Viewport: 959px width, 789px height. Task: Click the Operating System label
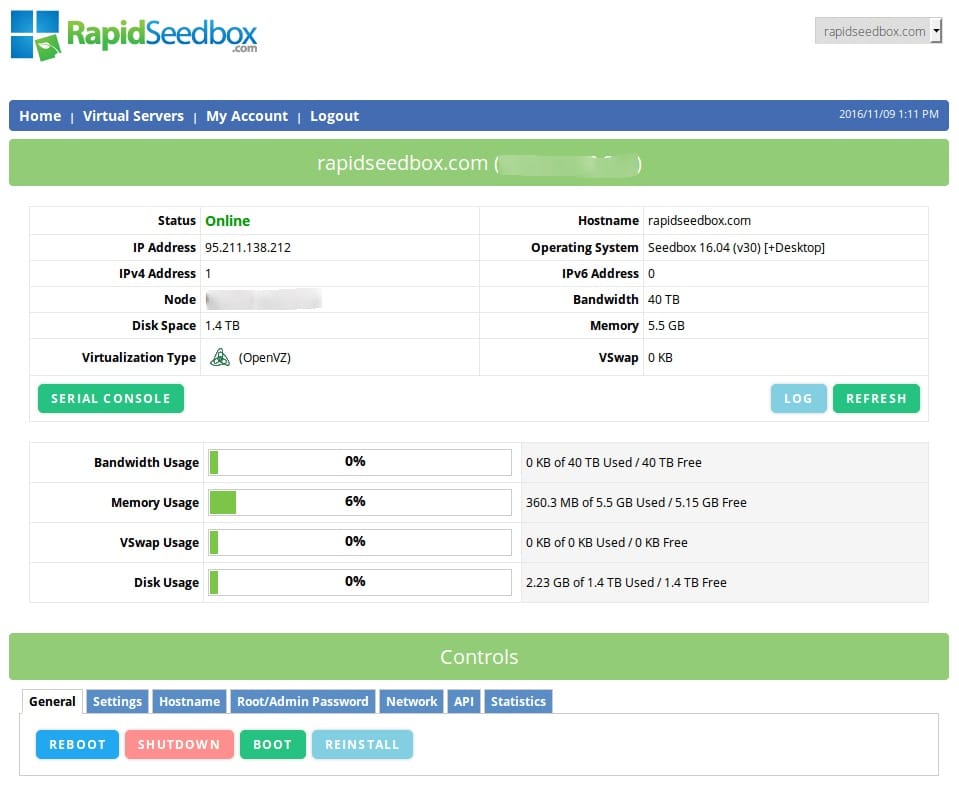coord(584,248)
